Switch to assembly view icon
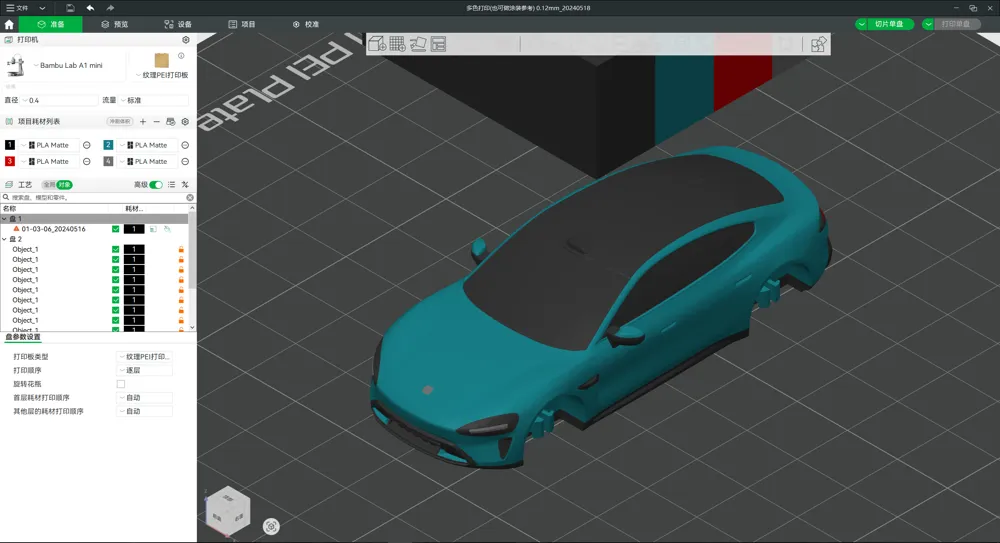Screen dimensions: 1000x543 pyautogui.click(x=818, y=44)
